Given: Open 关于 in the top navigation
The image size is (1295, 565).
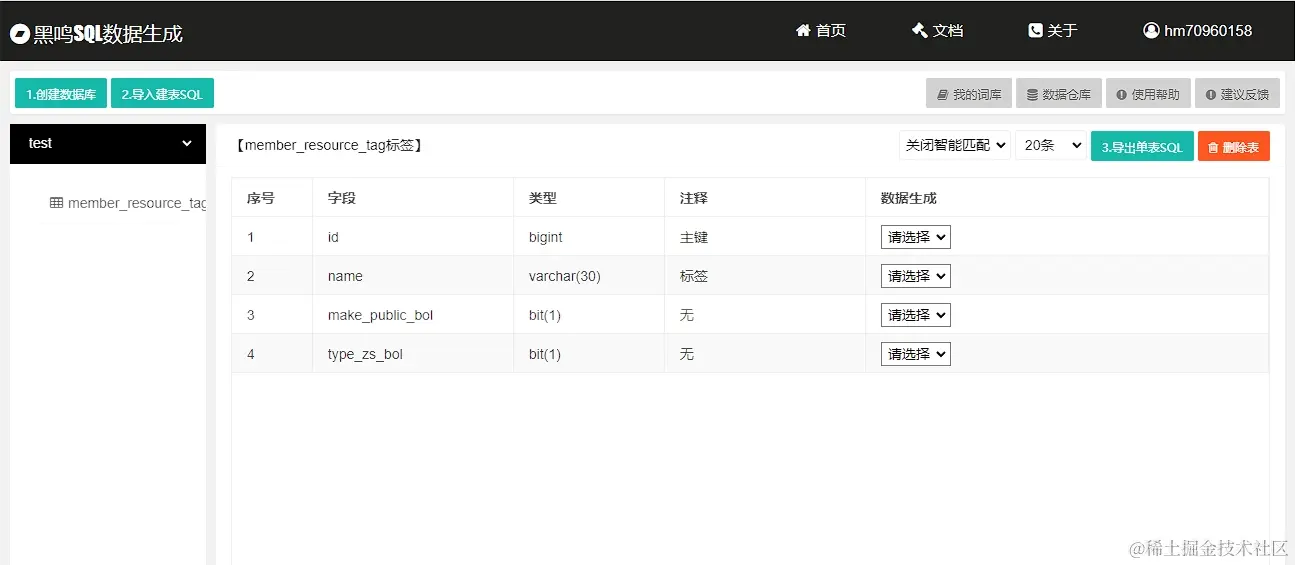Looking at the screenshot, I should tap(1053, 31).
